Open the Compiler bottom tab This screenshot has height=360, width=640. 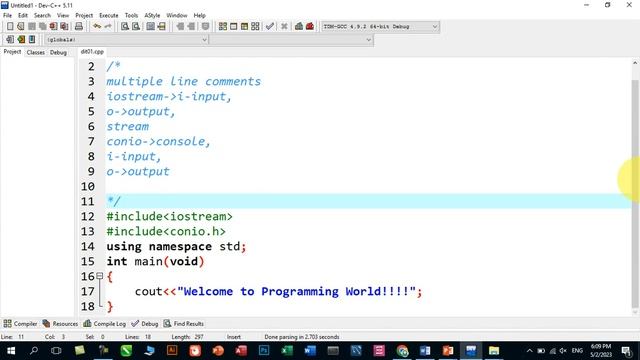(20, 324)
